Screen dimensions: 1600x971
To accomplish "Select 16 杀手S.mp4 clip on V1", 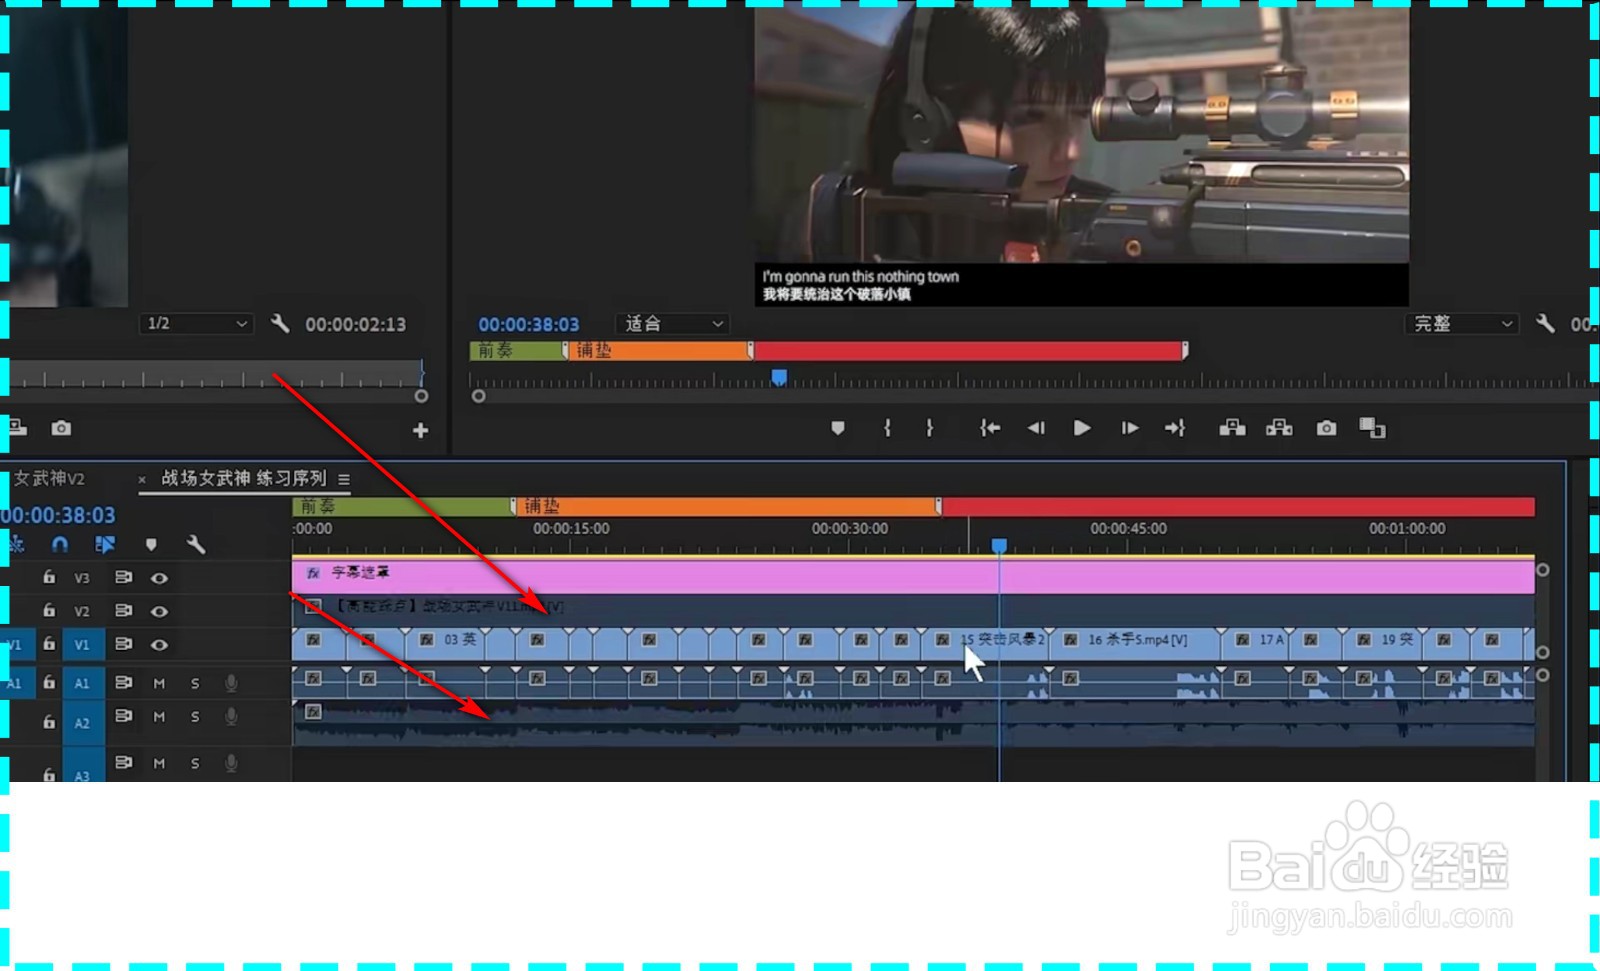I will pos(1137,644).
